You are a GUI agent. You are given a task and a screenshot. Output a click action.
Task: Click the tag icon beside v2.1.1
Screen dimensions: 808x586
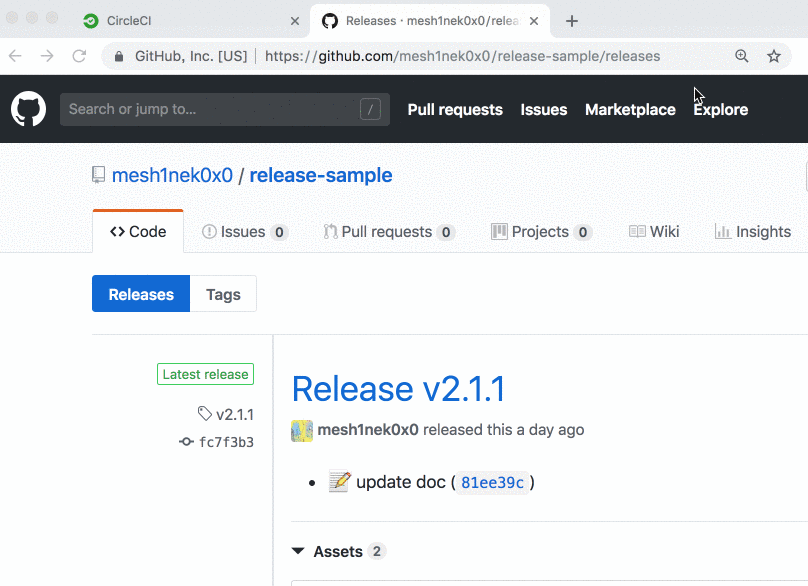(205, 414)
